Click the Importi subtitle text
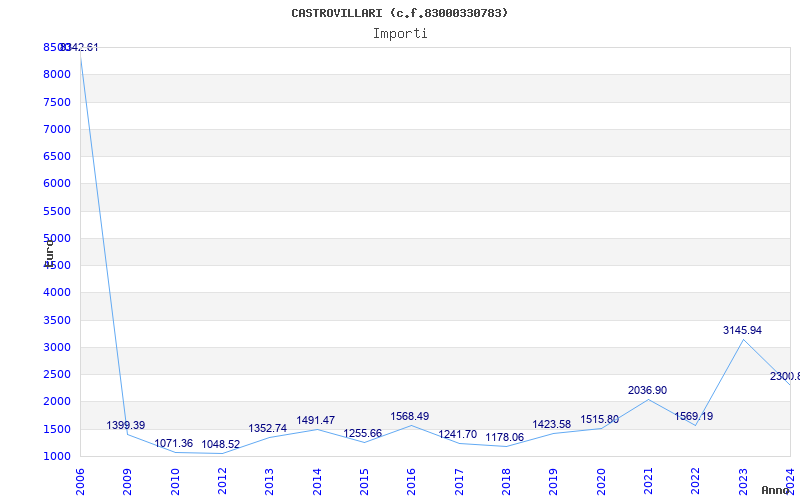 tap(400, 33)
